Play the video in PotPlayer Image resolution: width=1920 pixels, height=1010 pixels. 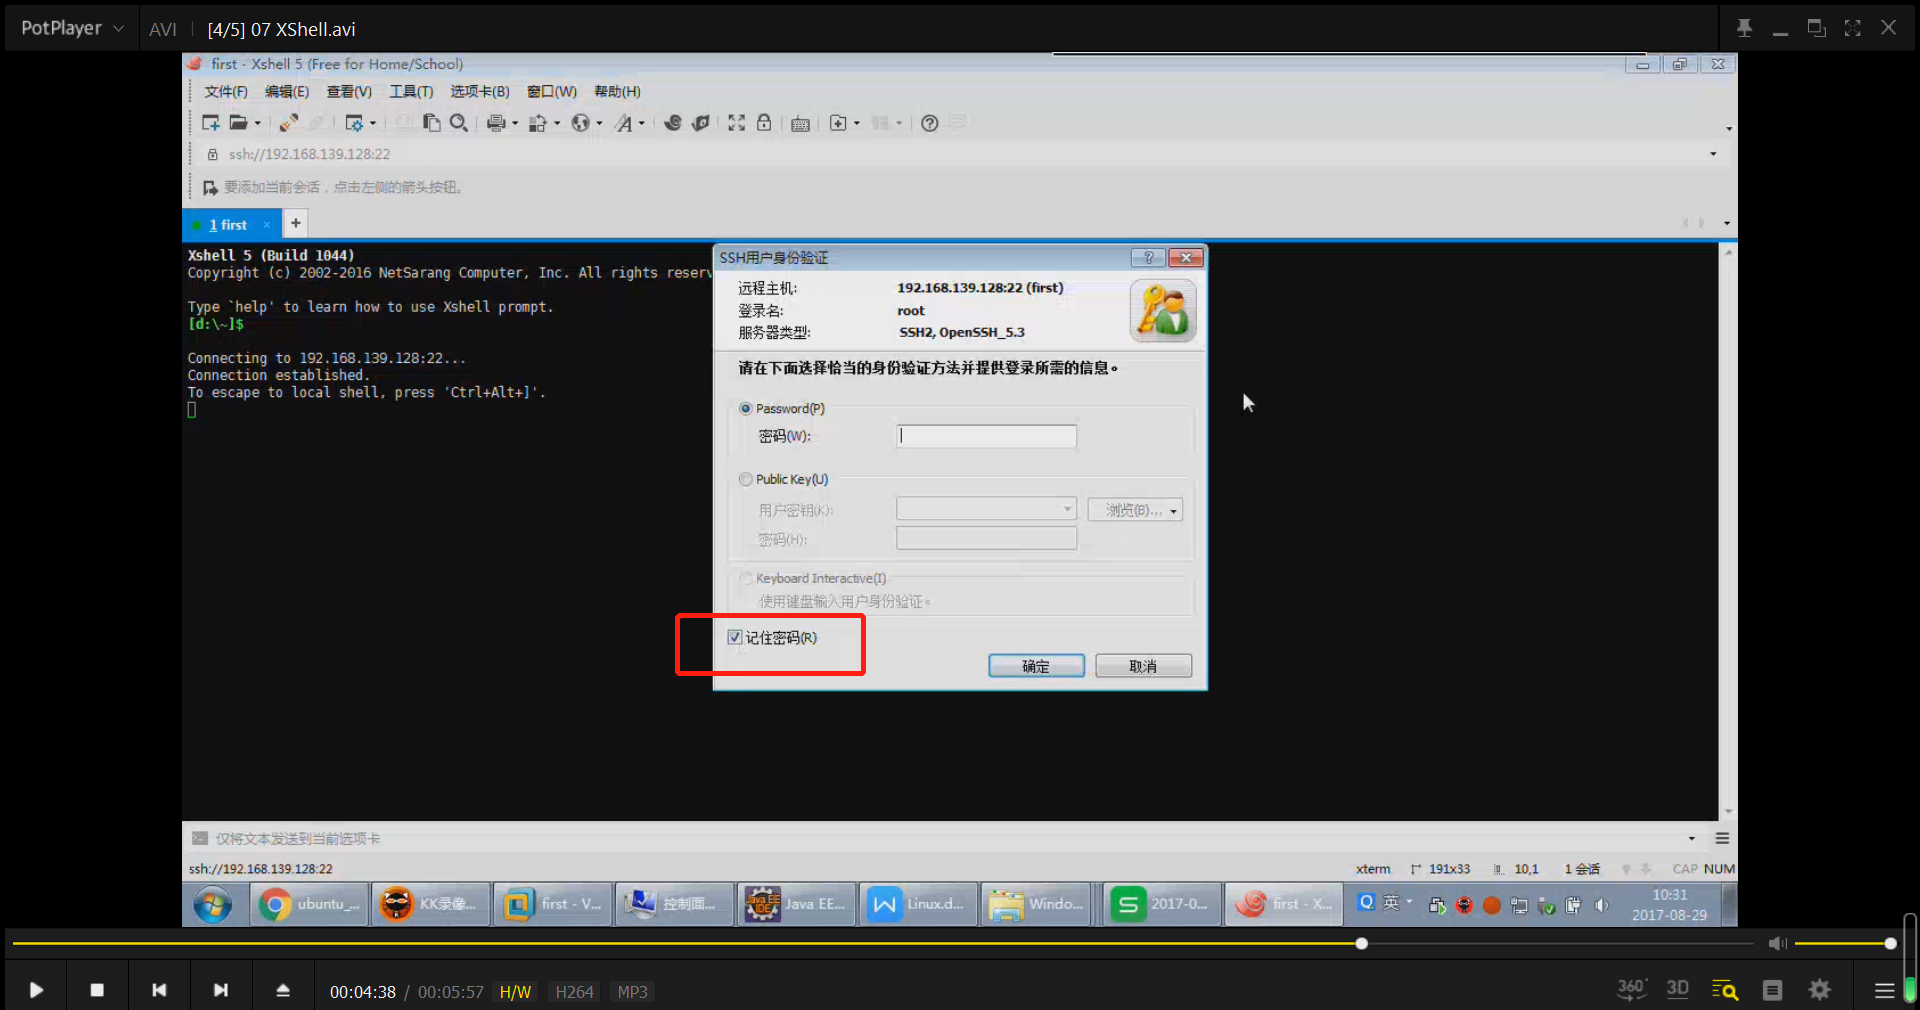coord(36,990)
